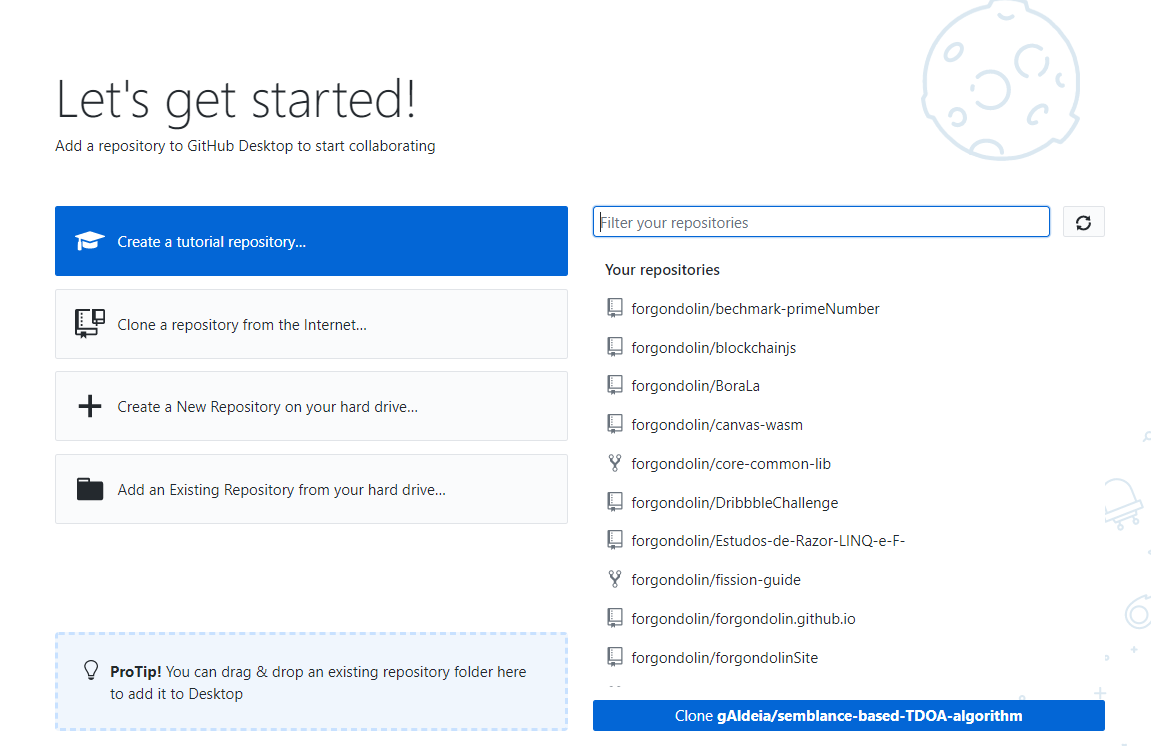Click the Your repositories heading
This screenshot has width=1151, height=746.
tap(662, 269)
